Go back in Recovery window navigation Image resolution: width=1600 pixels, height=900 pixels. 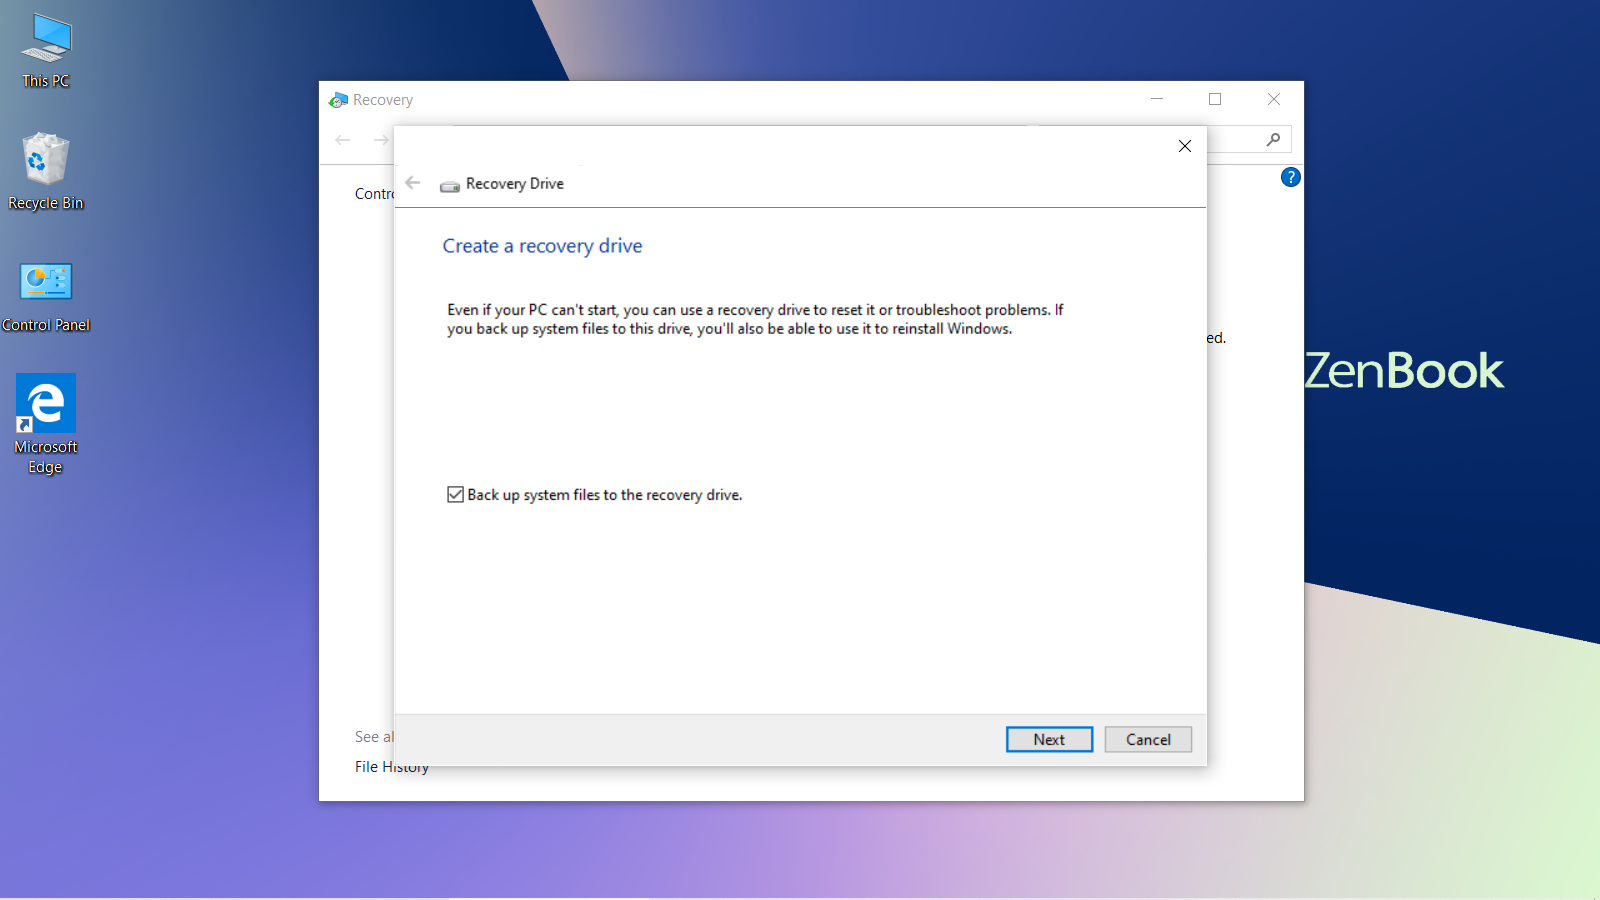point(343,140)
